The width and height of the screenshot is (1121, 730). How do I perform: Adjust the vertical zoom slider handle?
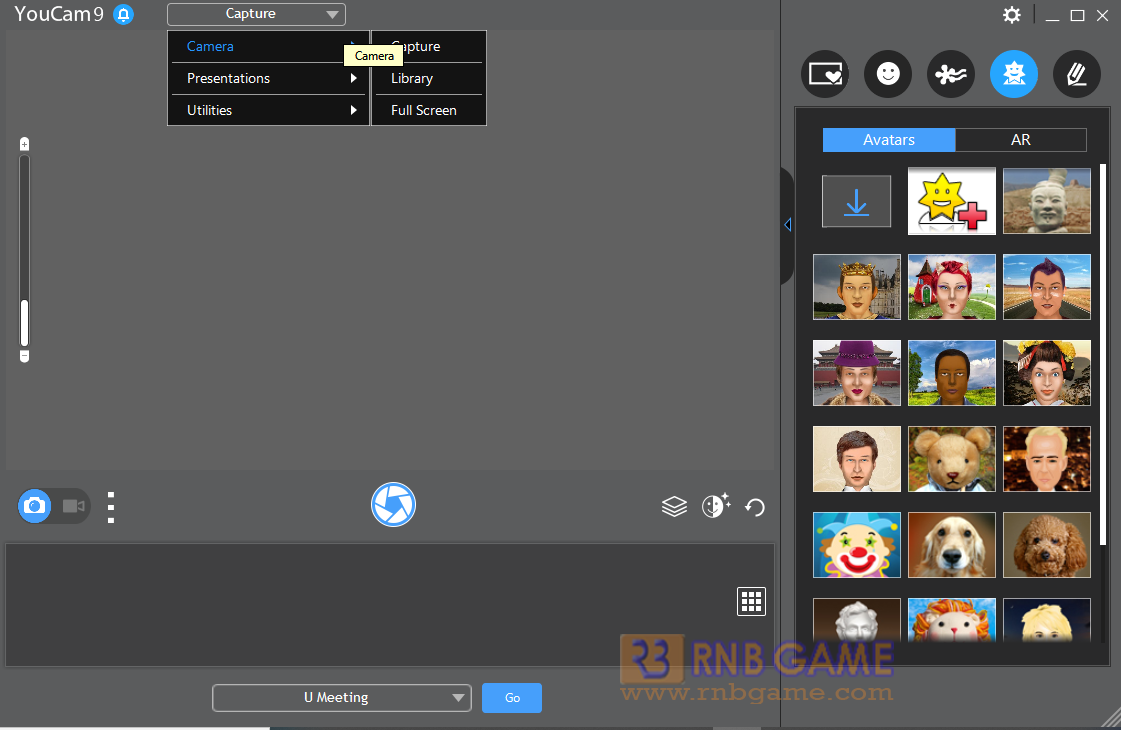click(24, 323)
